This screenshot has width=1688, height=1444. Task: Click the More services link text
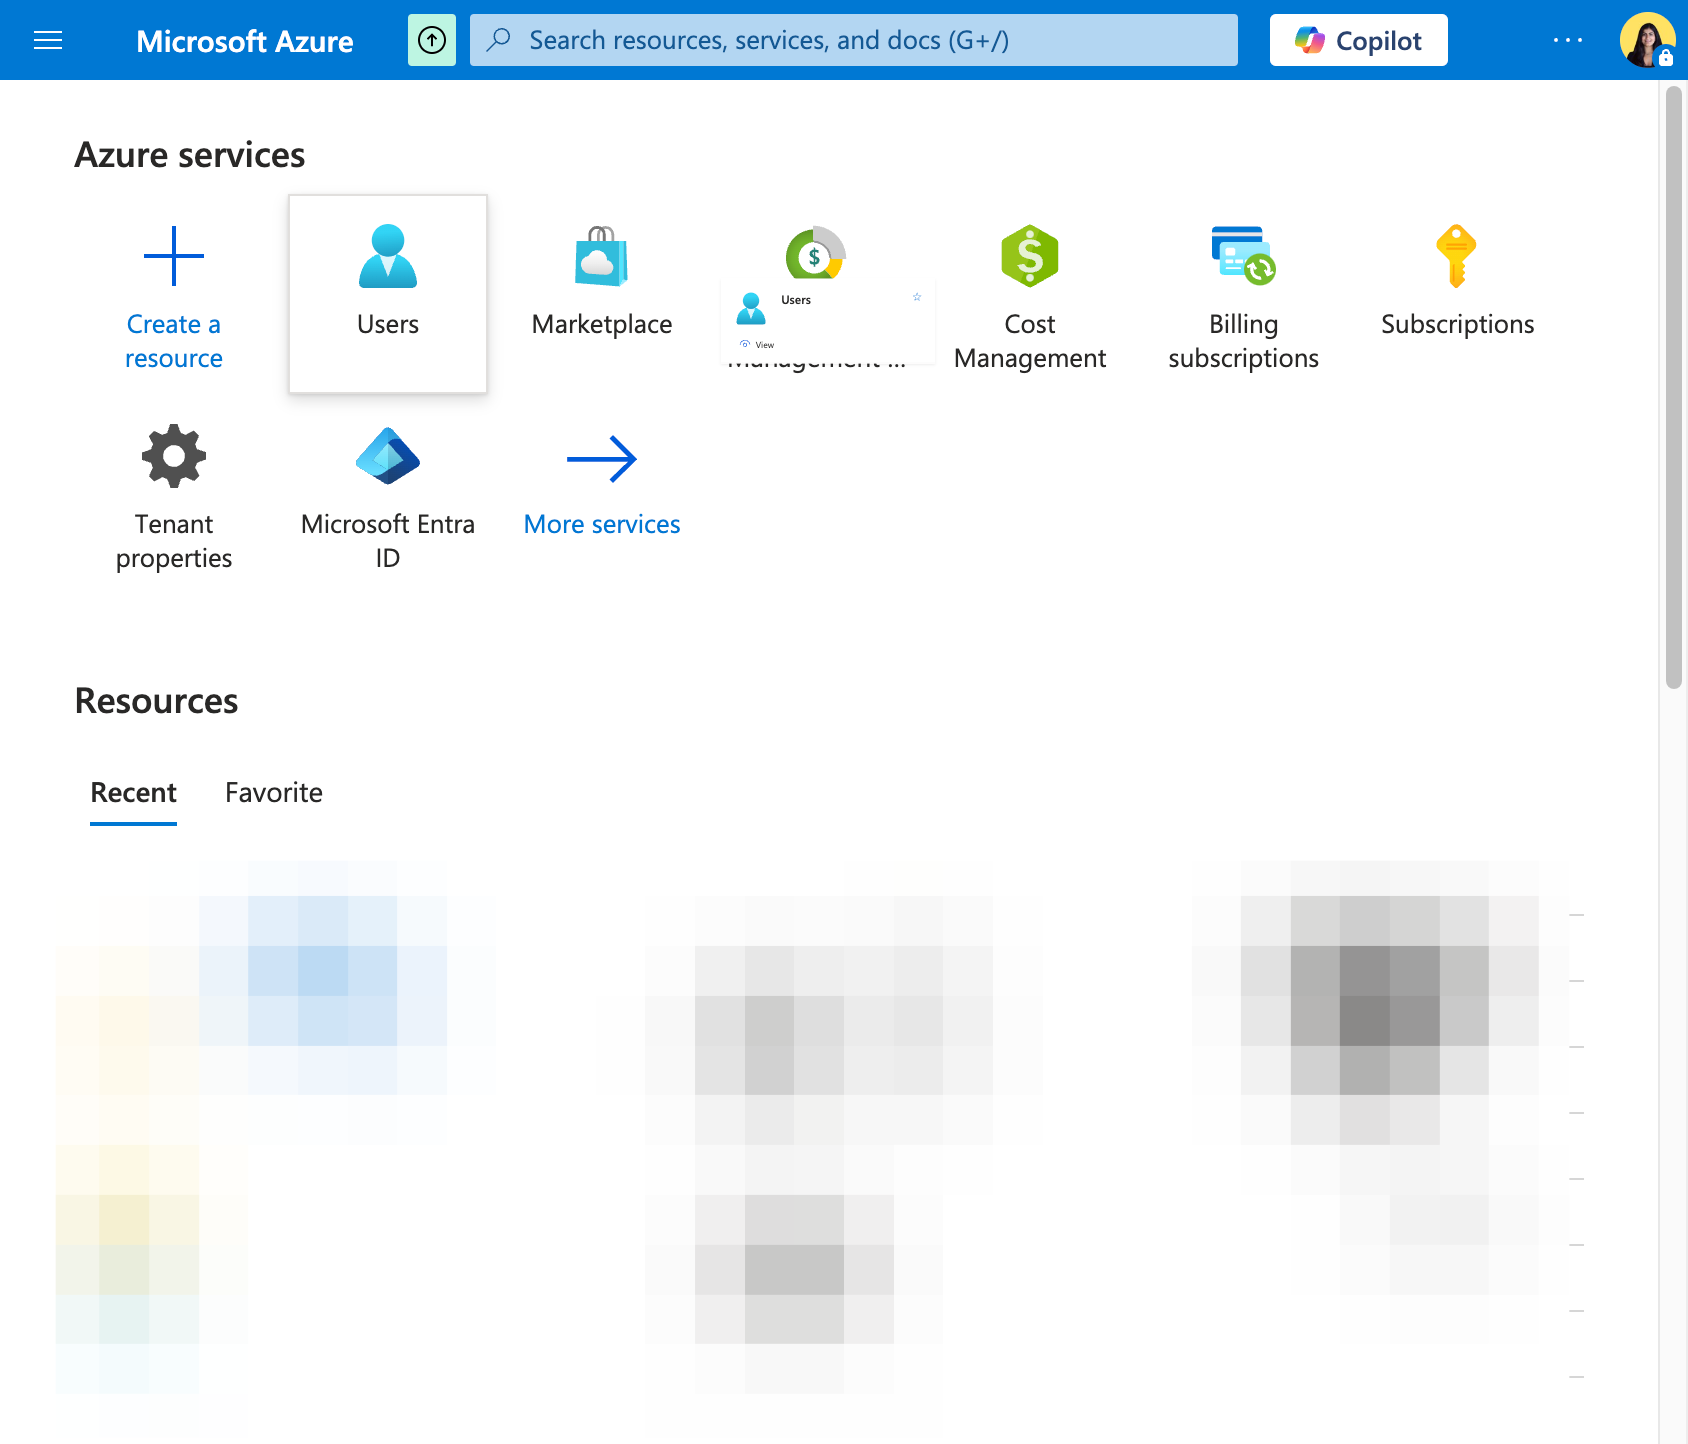click(602, 524)
